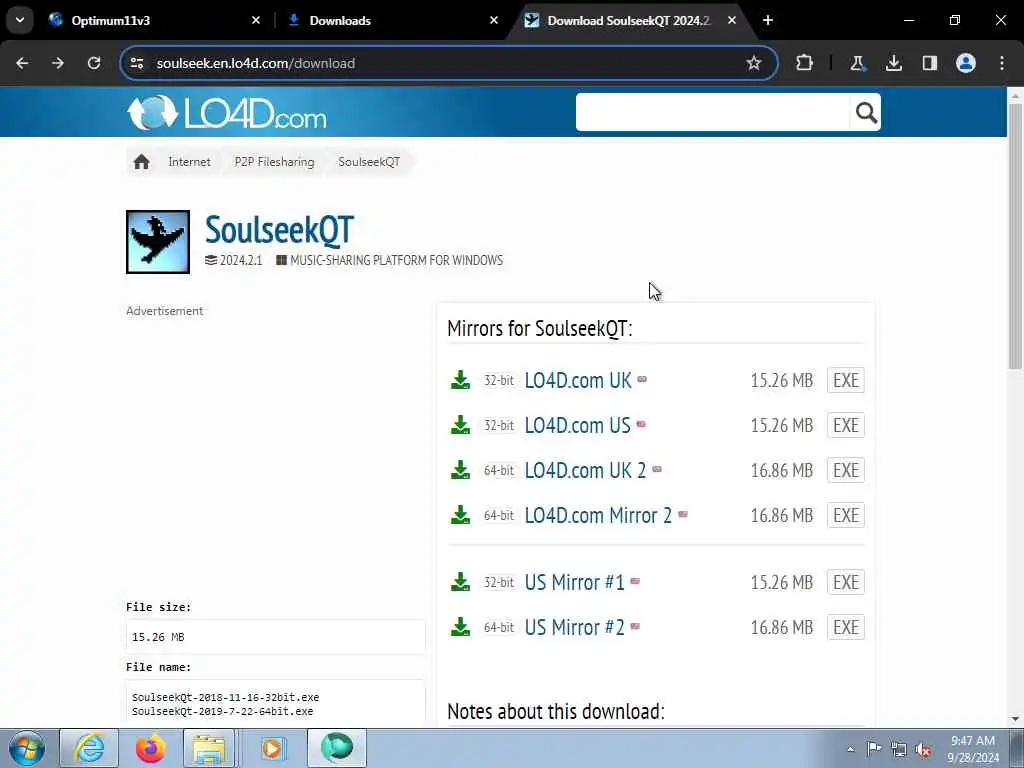Image resolution: width=1024 pixels, height=768 pixels.
Task: Click the EXE badge on LO4D.com UK row
Action: click(846, 380)
